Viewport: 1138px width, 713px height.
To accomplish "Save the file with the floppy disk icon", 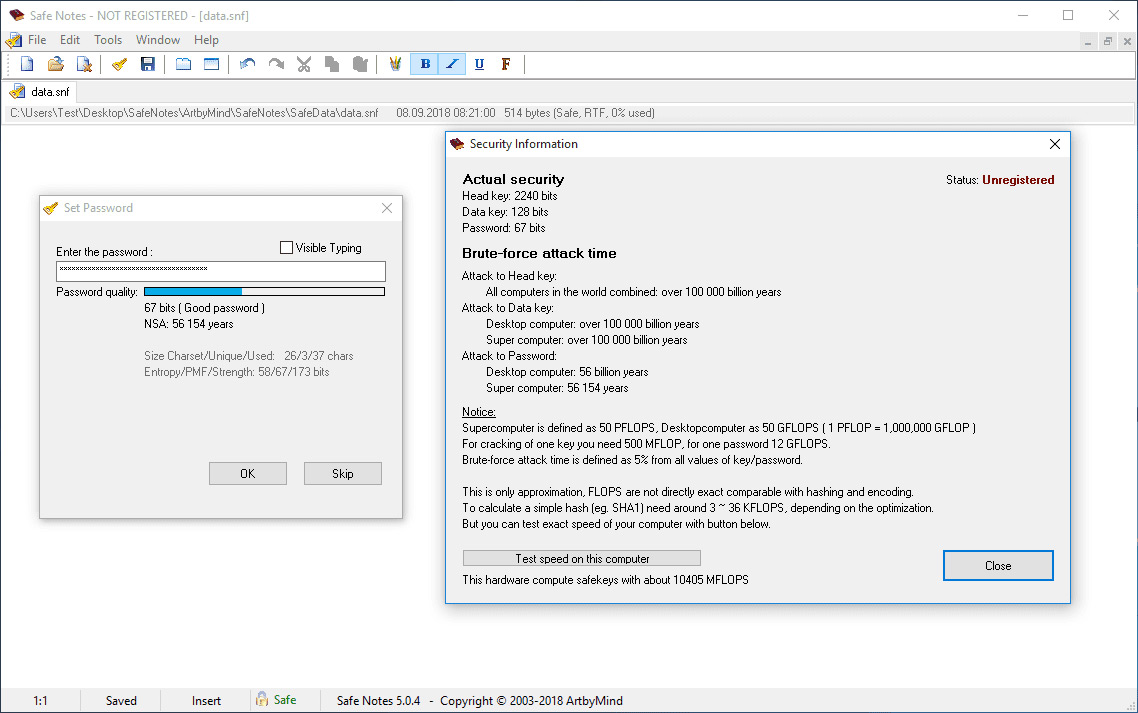I will [x=147, y=65].
